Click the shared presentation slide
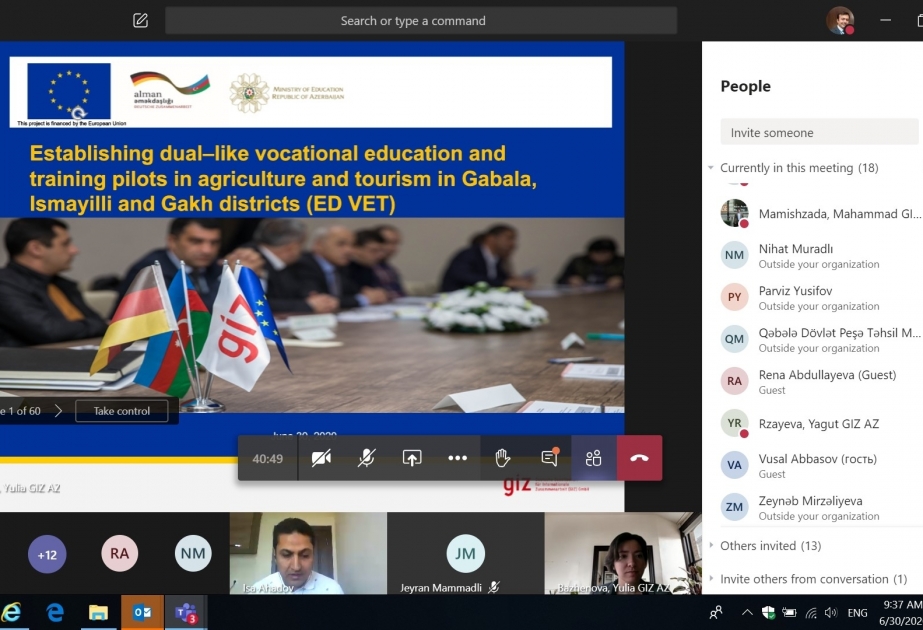The image size is (923, 630). click(312, 276)
